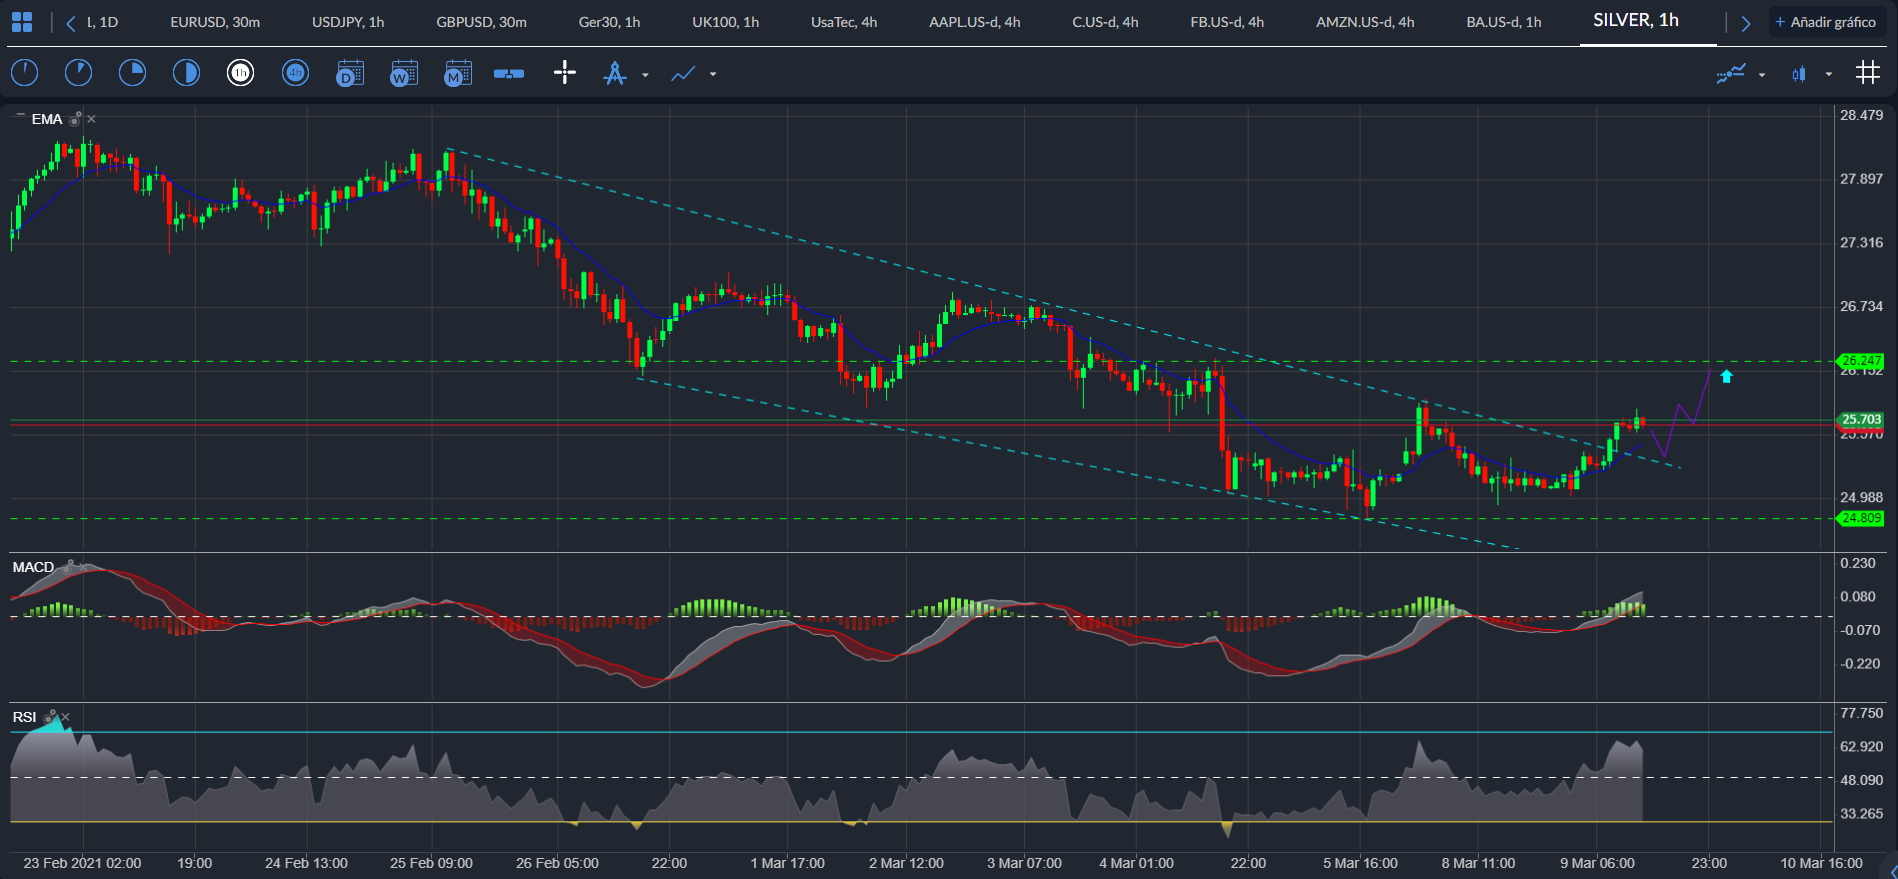1898x879 pixels.
Task: Expand the drawing tools dropdown arrow
Action: (645, 75)
